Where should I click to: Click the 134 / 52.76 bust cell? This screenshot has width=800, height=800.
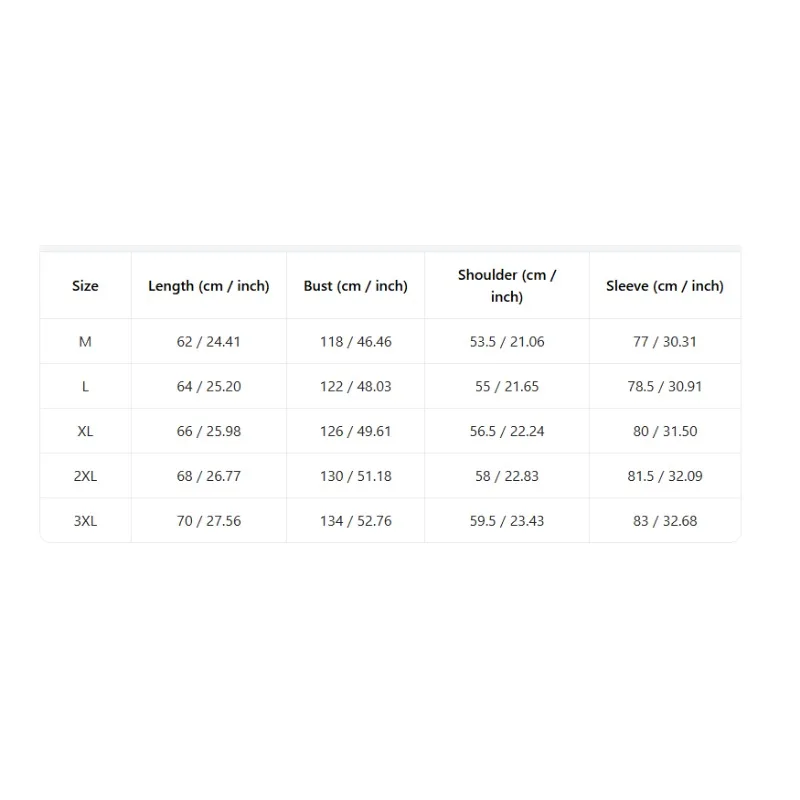point(356,522)
